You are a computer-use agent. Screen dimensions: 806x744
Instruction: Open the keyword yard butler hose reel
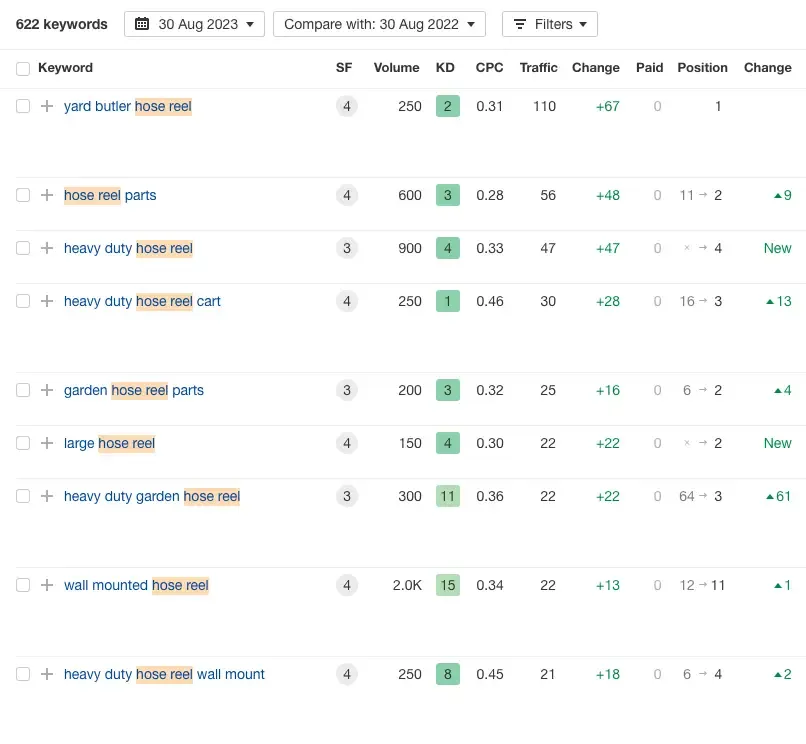(x=127, y=106)
